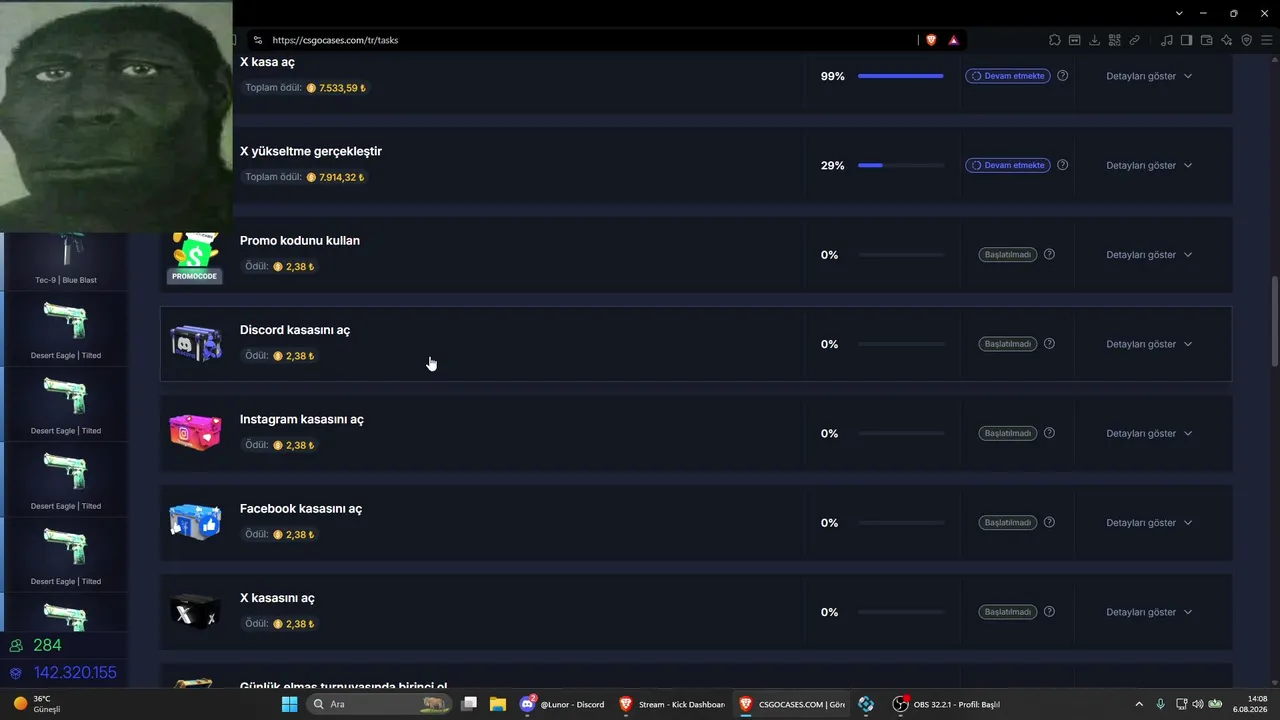1280x720 pixels.
Task: Click the help icon for Instagram kasasını aç
Action: pyautogui.click(x=1049, y=433)
